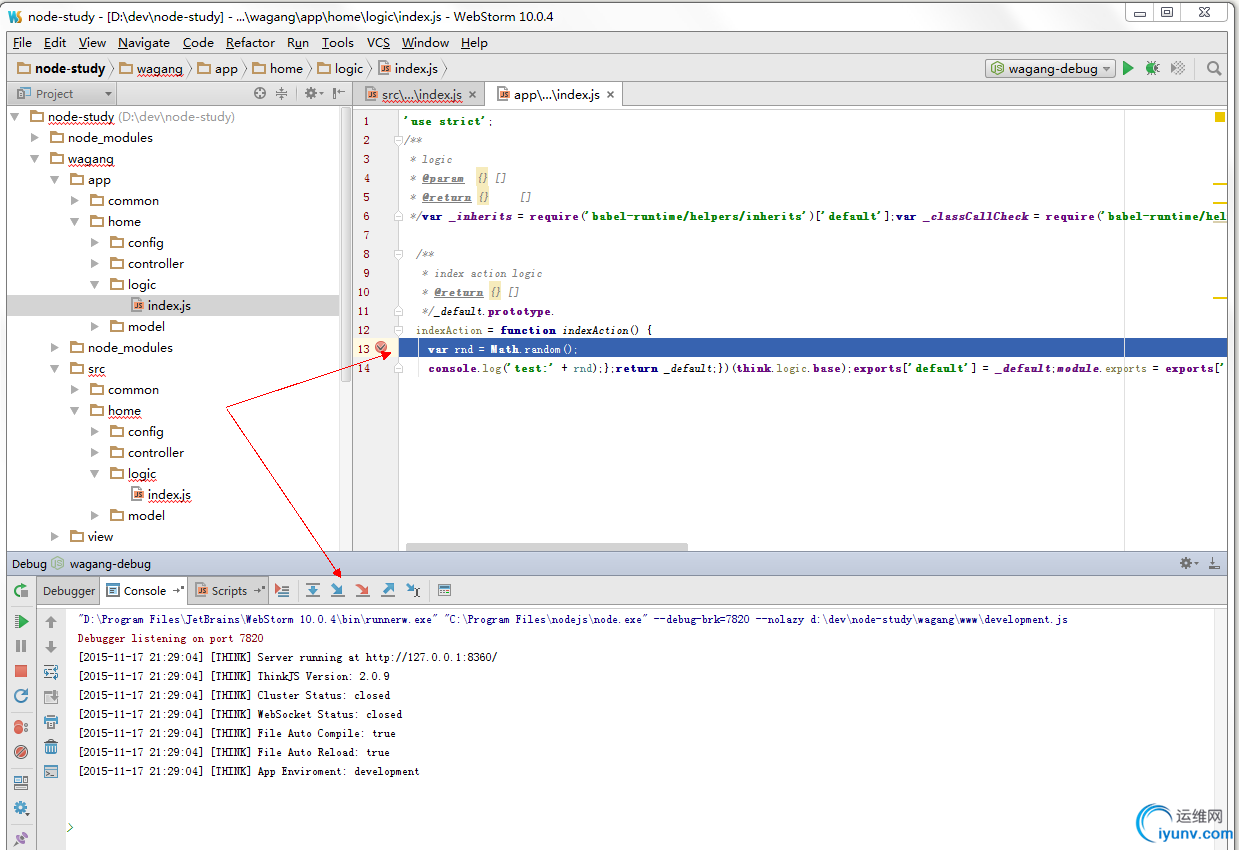Click the Step Over debug icon
Image resolution: width=1239 pixels, height=850 pixels.
click(313, 590)
